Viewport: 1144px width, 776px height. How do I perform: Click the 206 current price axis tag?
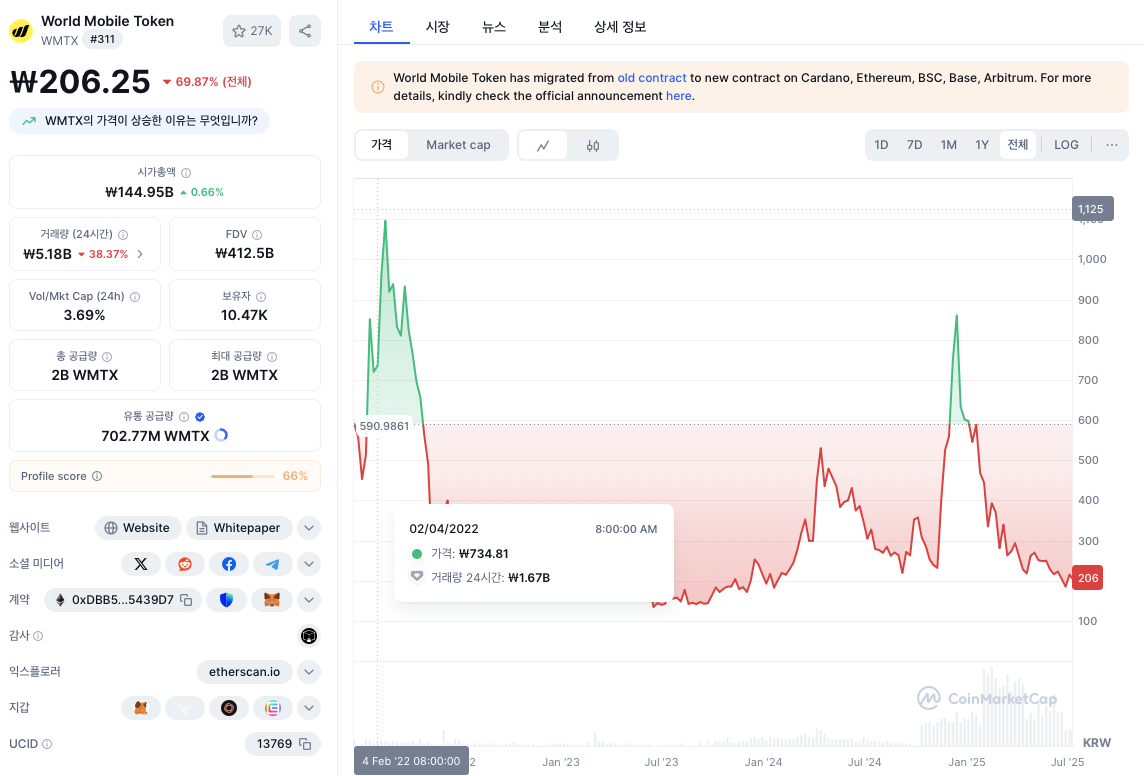1087,578
